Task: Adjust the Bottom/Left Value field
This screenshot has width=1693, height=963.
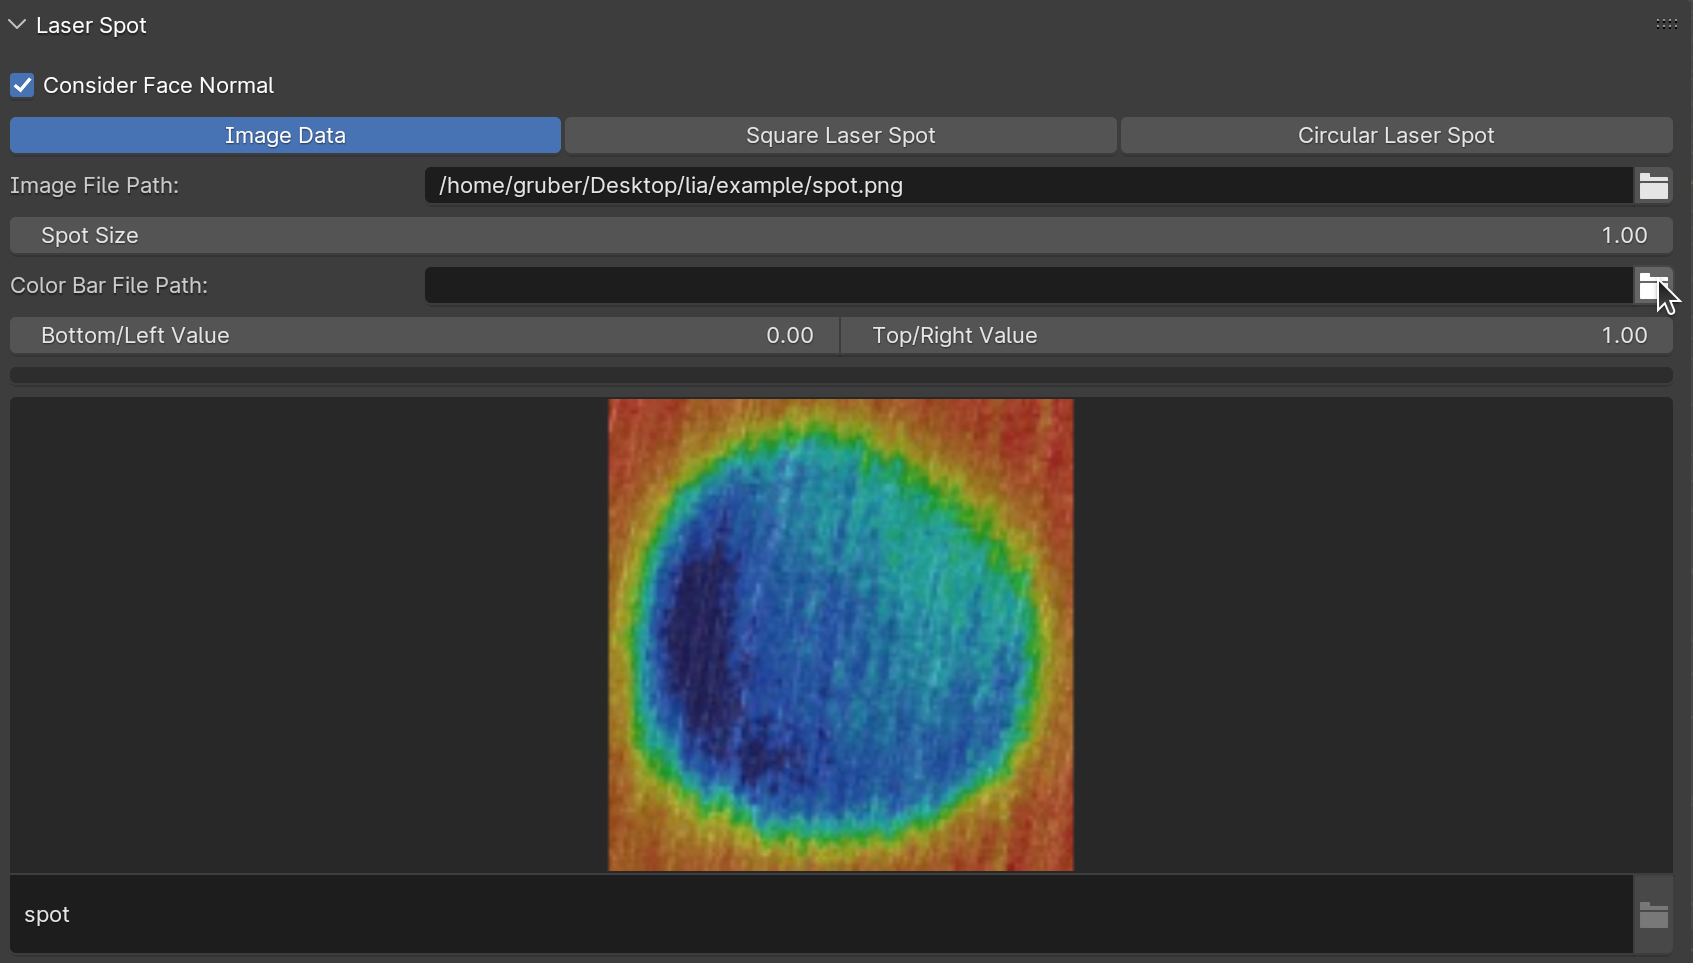Action: click(x=425, y=335)
